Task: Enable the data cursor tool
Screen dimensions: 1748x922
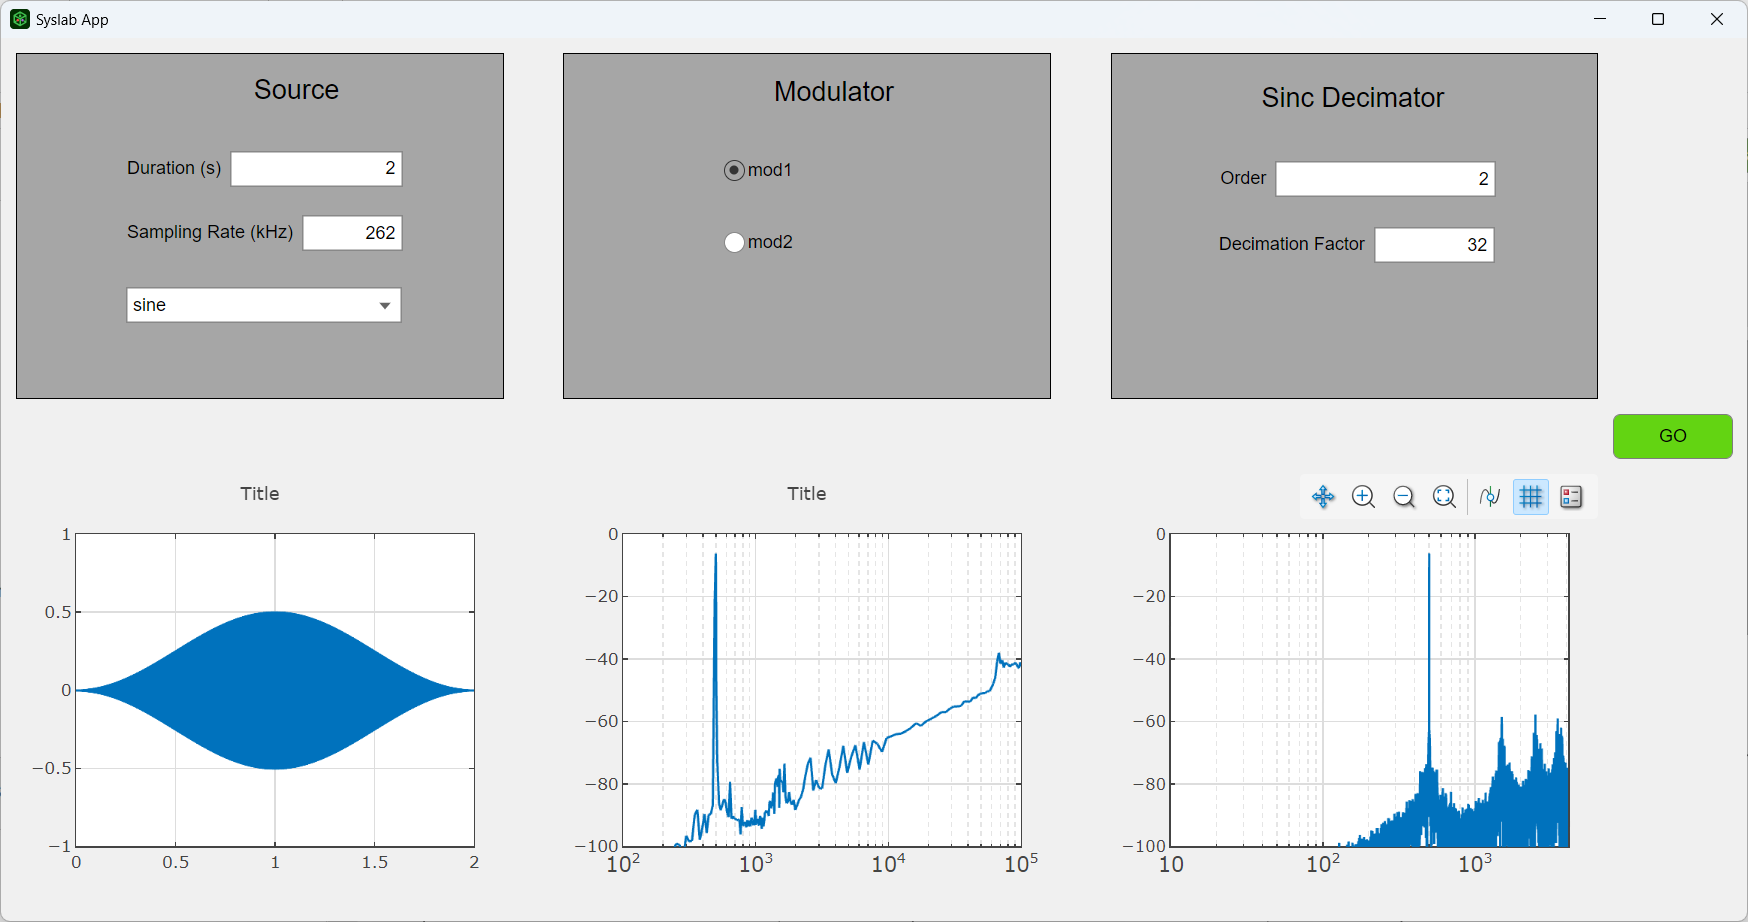Action: point(1490,497)
